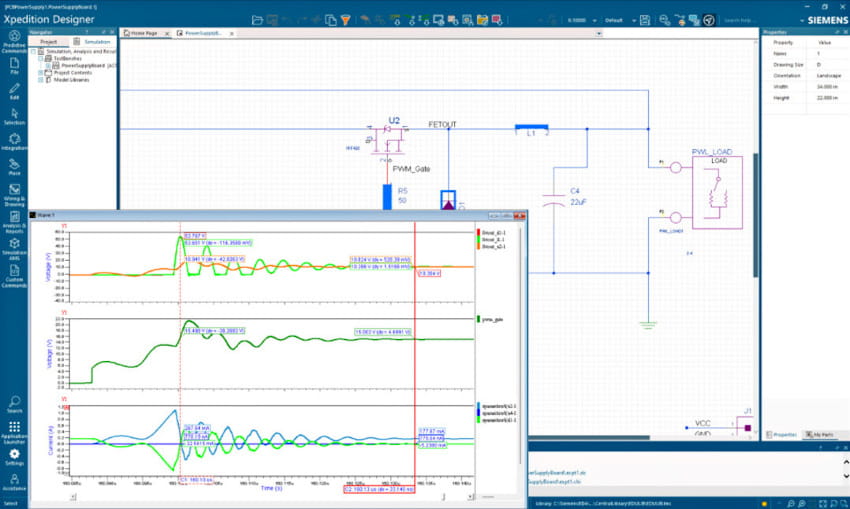Click the Place sidebar icon
The height and width of the screenshot is (509, 850).
click(x=14, y=164)
